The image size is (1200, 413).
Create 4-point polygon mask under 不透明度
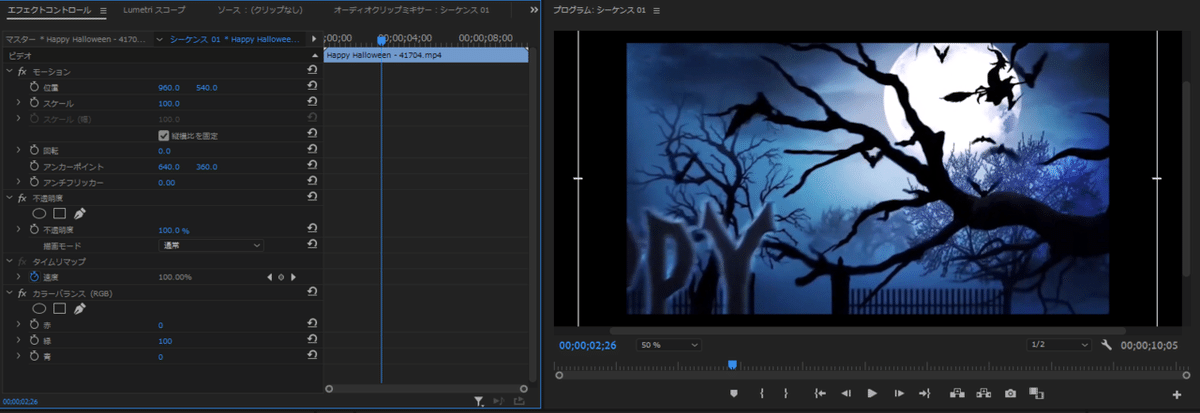point(59,213)
